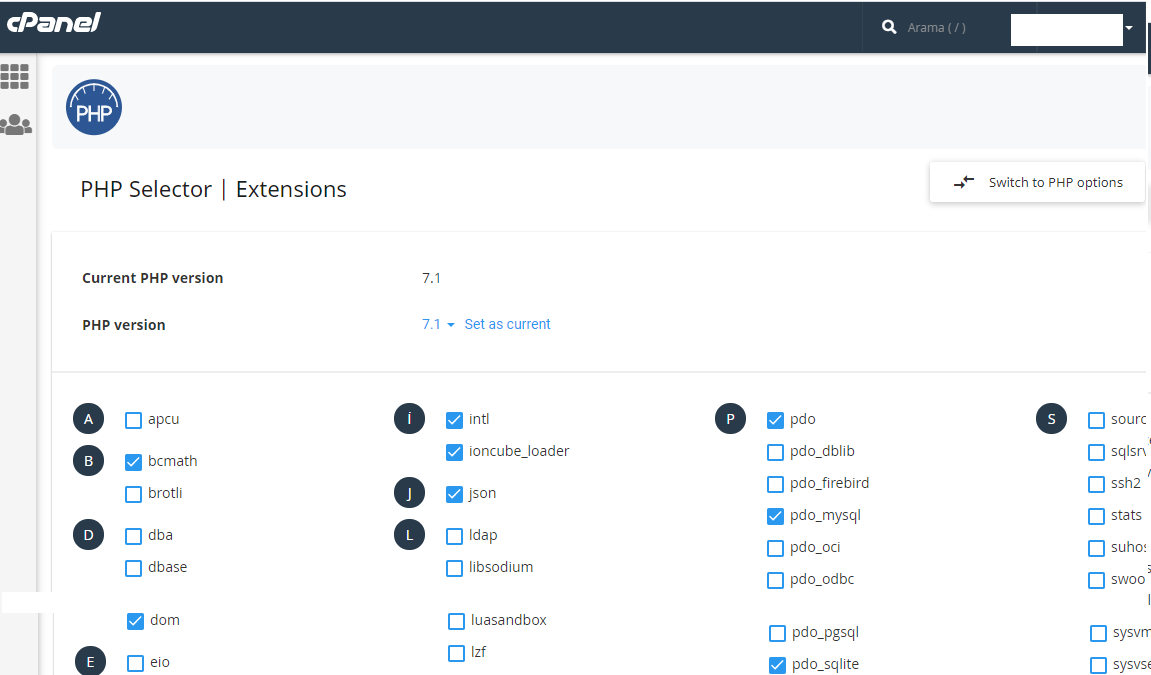Uncheck the pdo_mysql extension
The width and height of the screenshot is (1151, 675).
pos(775,517)
